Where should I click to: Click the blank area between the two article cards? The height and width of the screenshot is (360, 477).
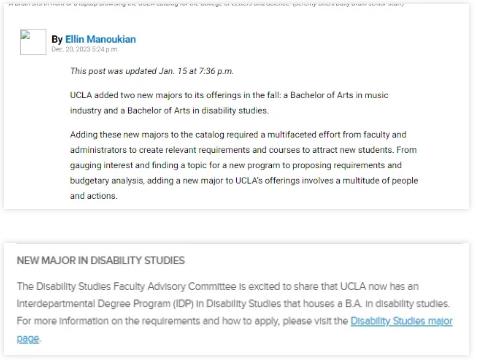click(237, 227)
